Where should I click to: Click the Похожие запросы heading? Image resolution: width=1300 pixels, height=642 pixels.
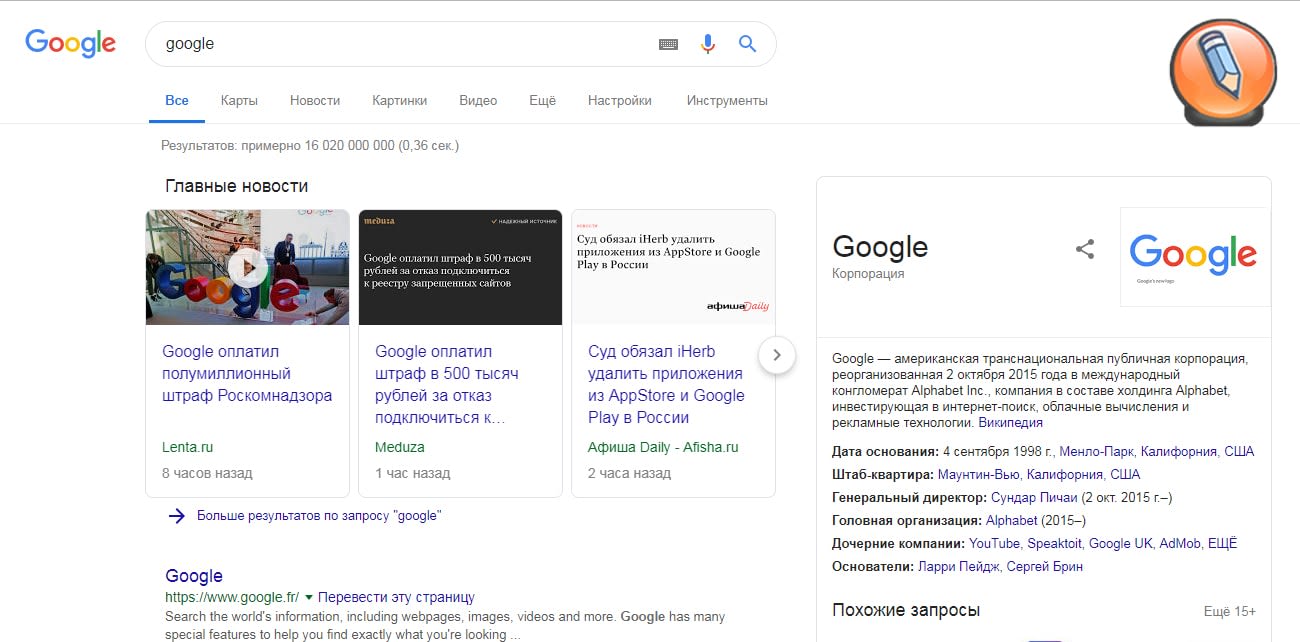[906, 610]
